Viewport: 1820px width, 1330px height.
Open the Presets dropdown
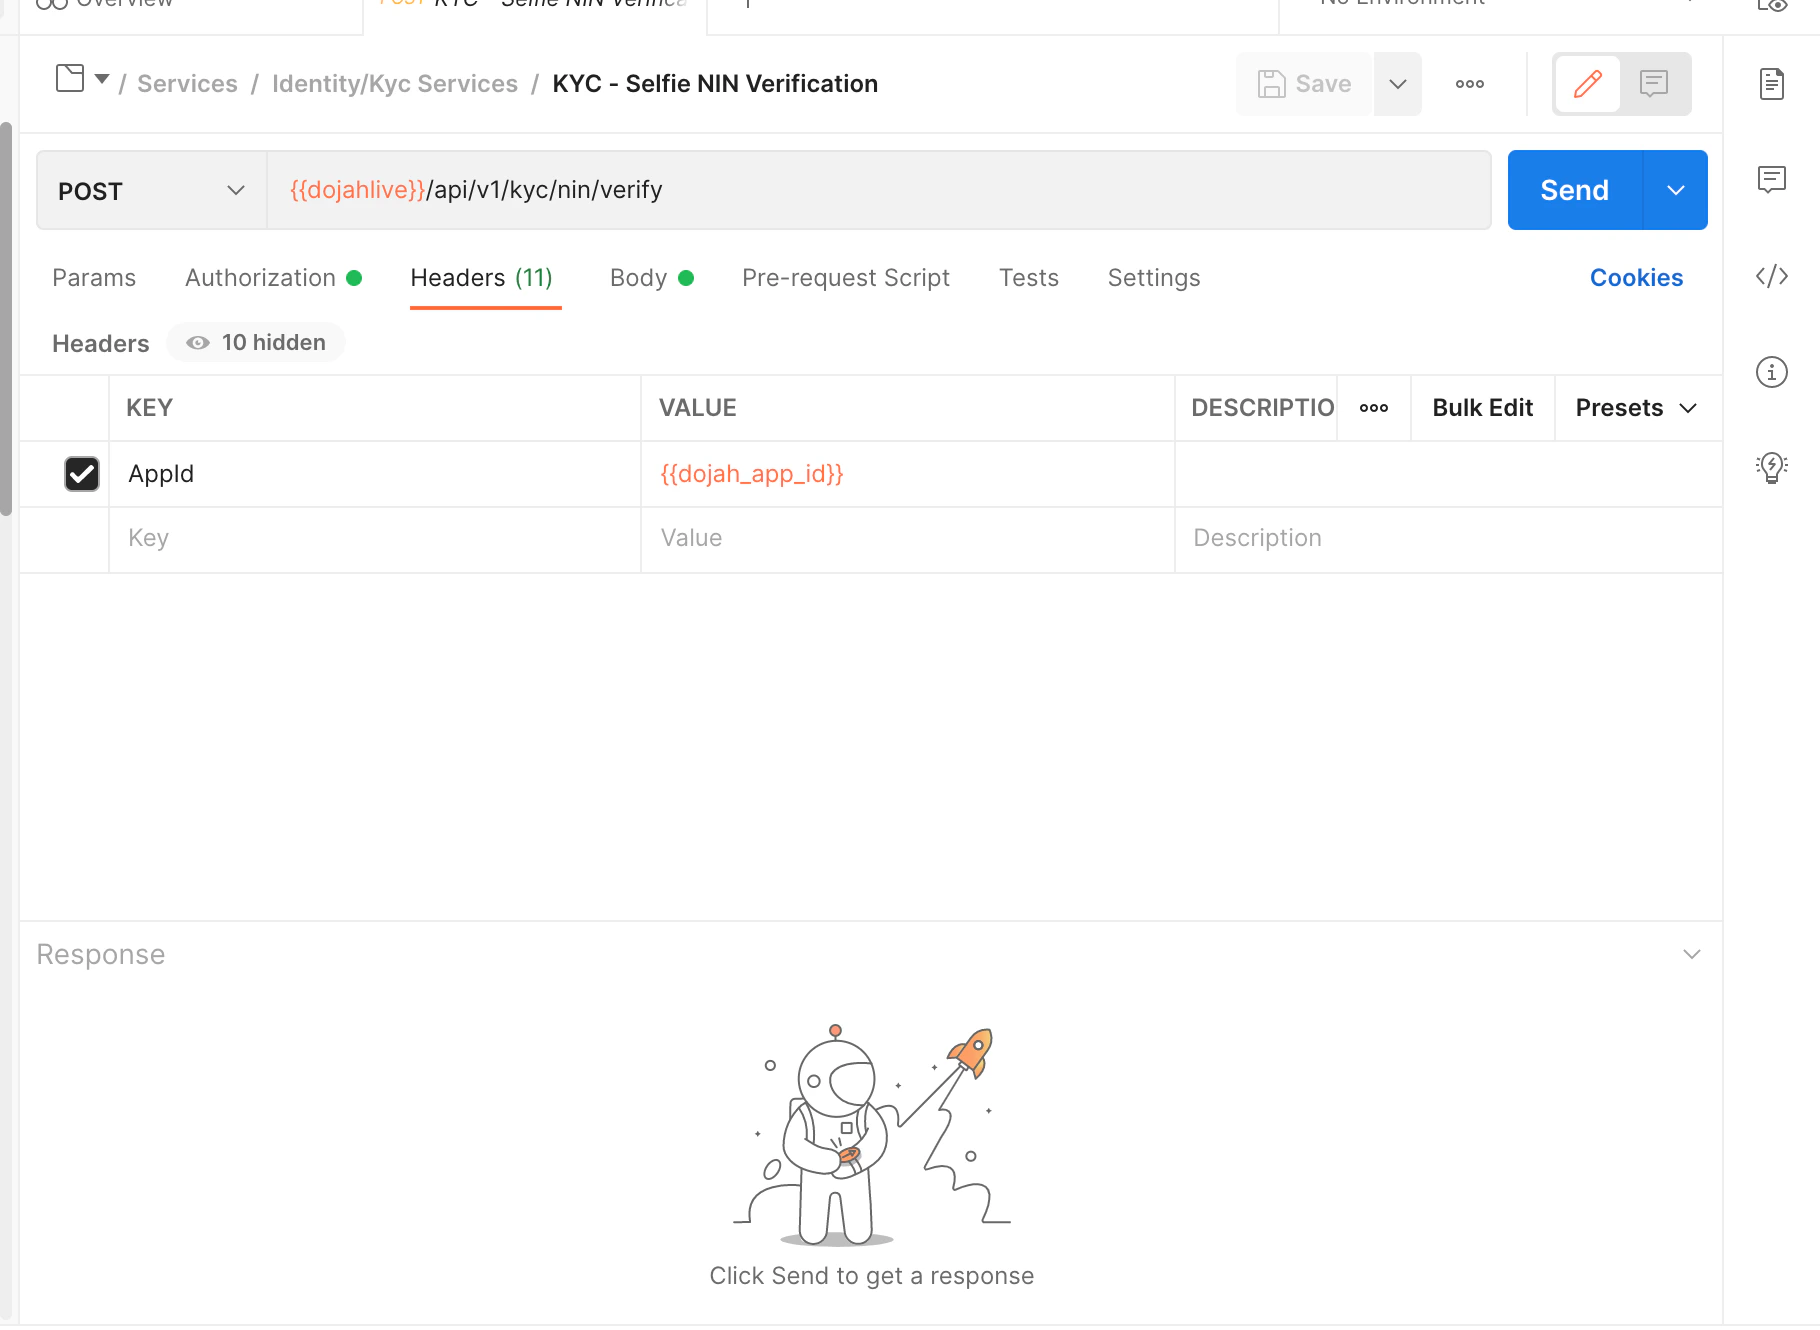[1636, 408]
